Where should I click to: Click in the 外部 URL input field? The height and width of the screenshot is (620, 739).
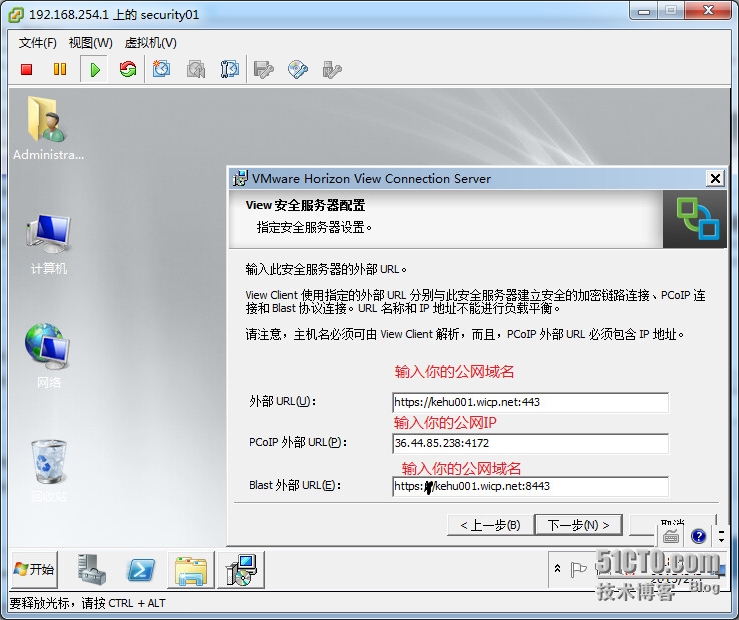pos(530,402)
